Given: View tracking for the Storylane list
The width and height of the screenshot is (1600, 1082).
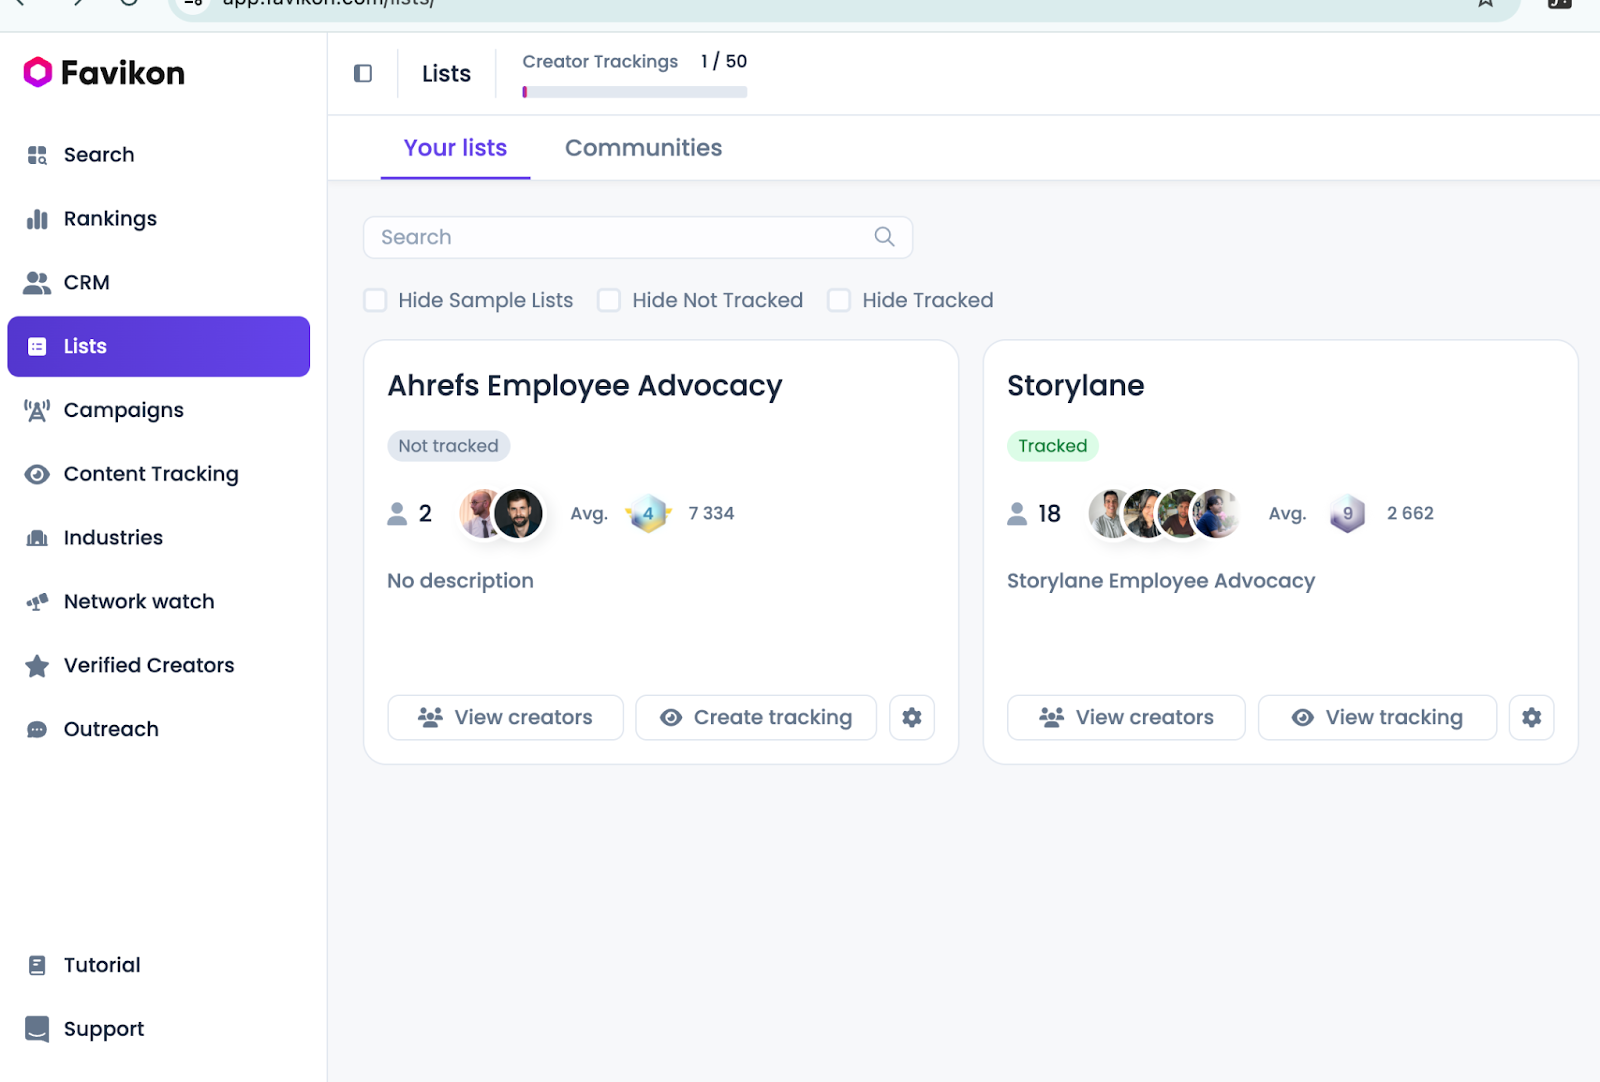Looking at the screenshot, I should [x=1377, y=718].
